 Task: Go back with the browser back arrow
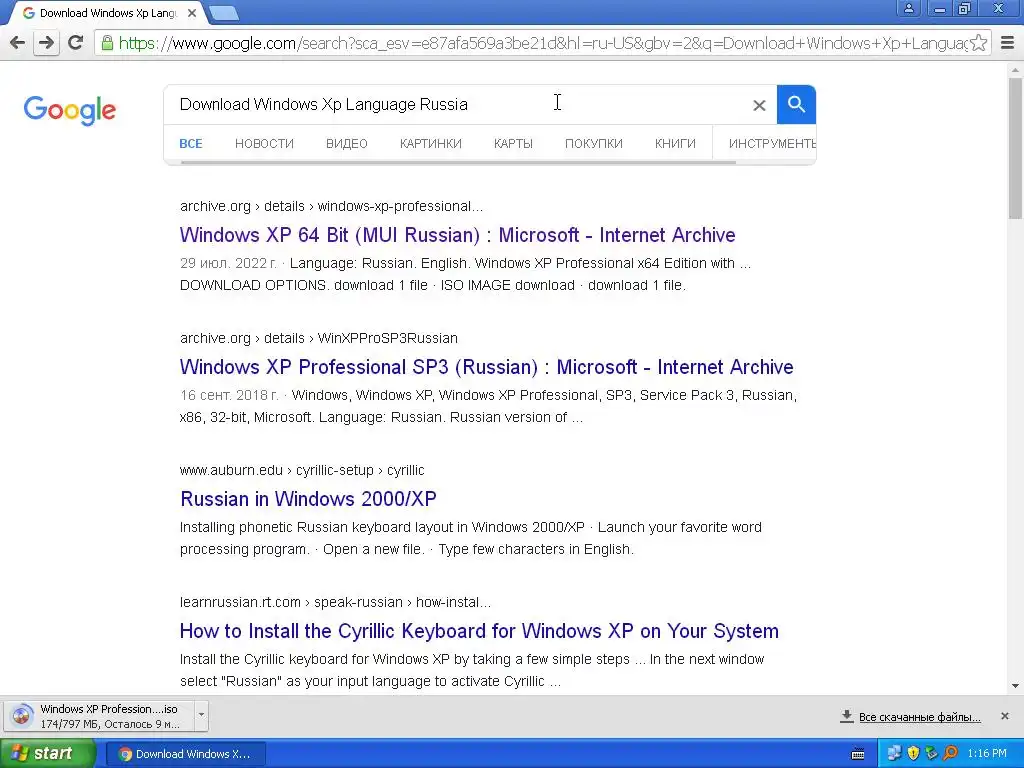(18, 43)
